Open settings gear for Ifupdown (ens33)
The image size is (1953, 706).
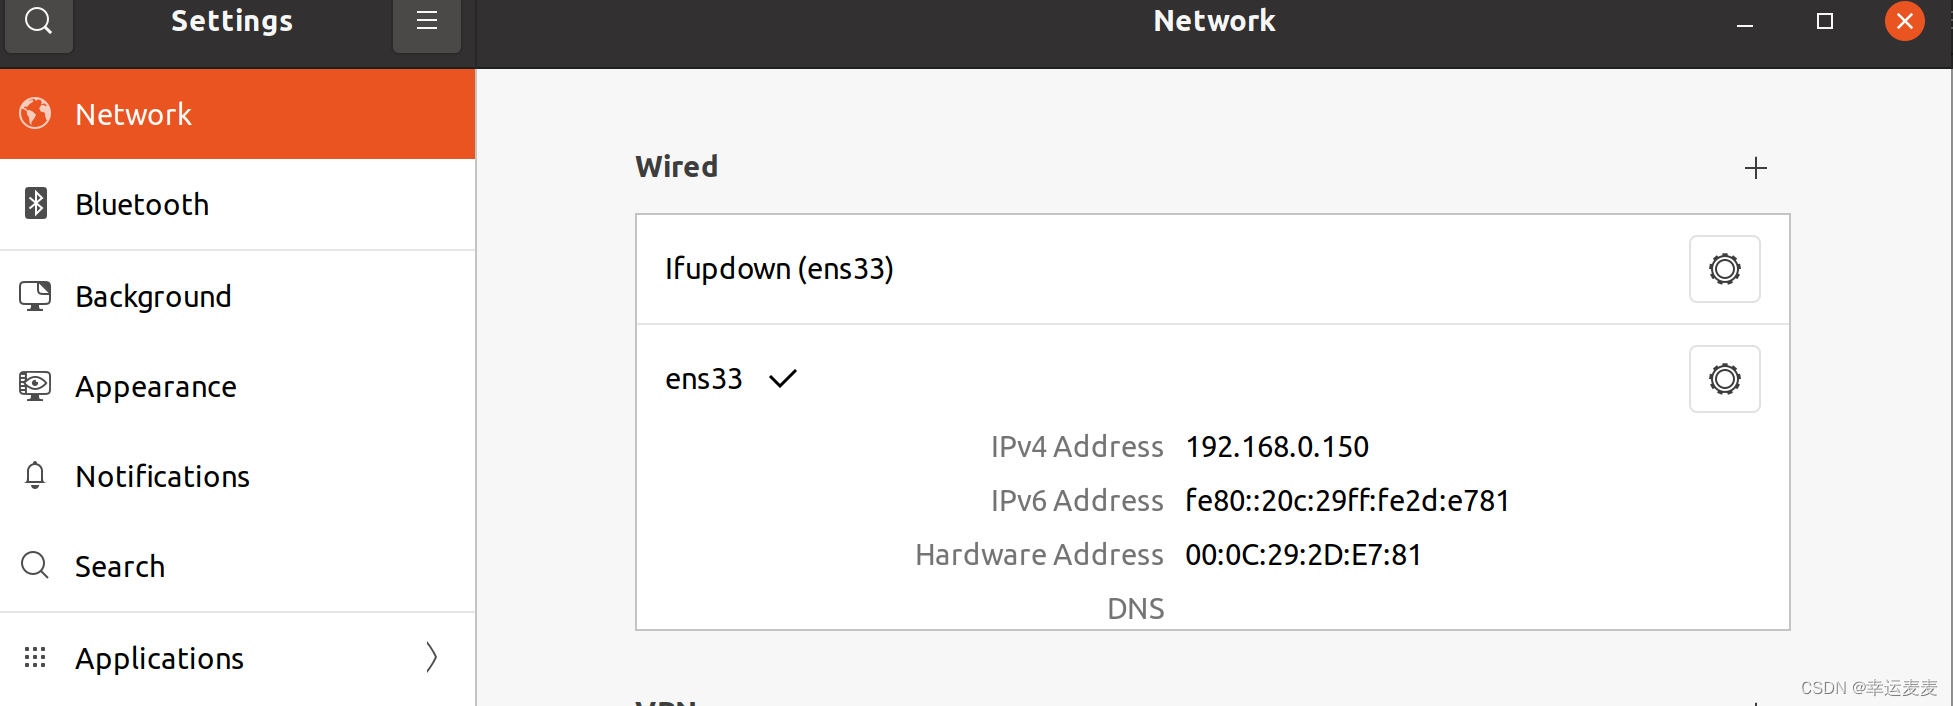click(x=1724, y=269)
